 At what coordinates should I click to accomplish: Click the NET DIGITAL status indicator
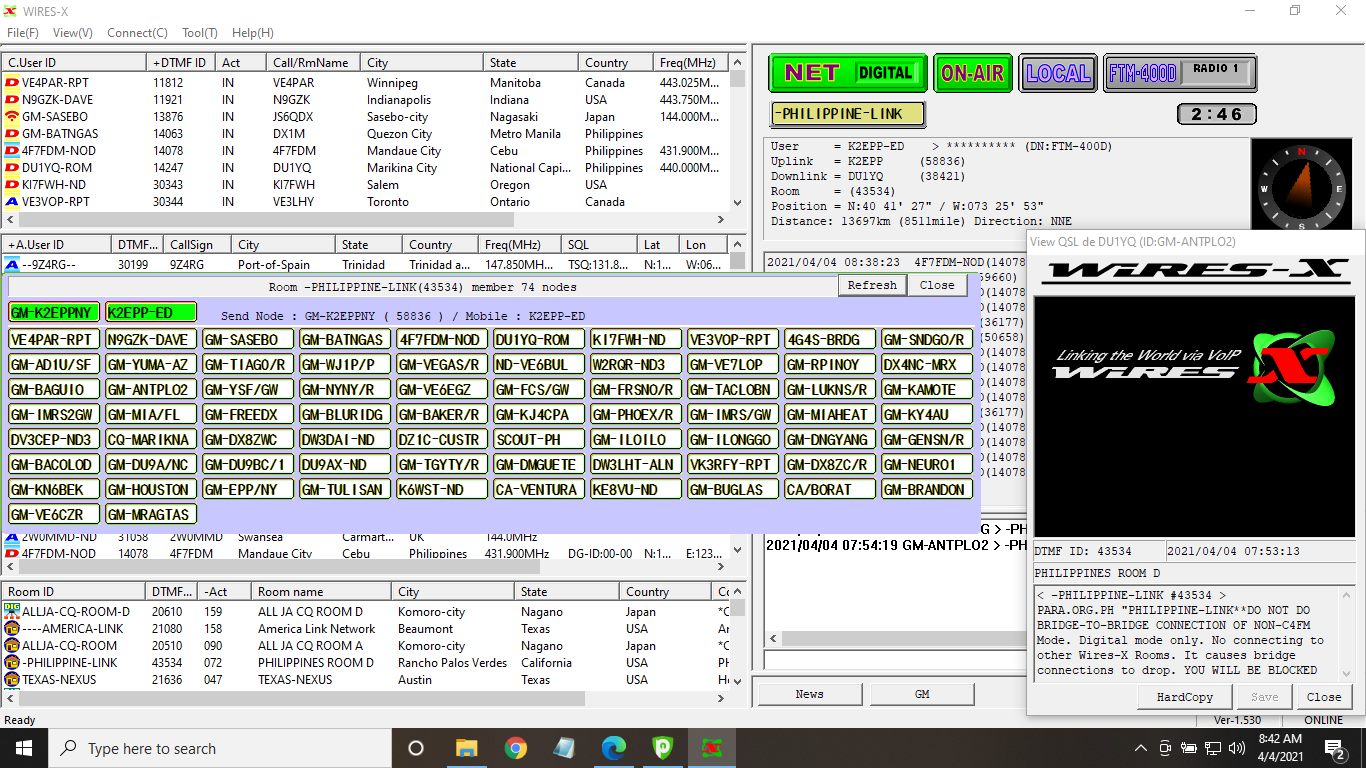pyautogui.click(x=848, y=73)
